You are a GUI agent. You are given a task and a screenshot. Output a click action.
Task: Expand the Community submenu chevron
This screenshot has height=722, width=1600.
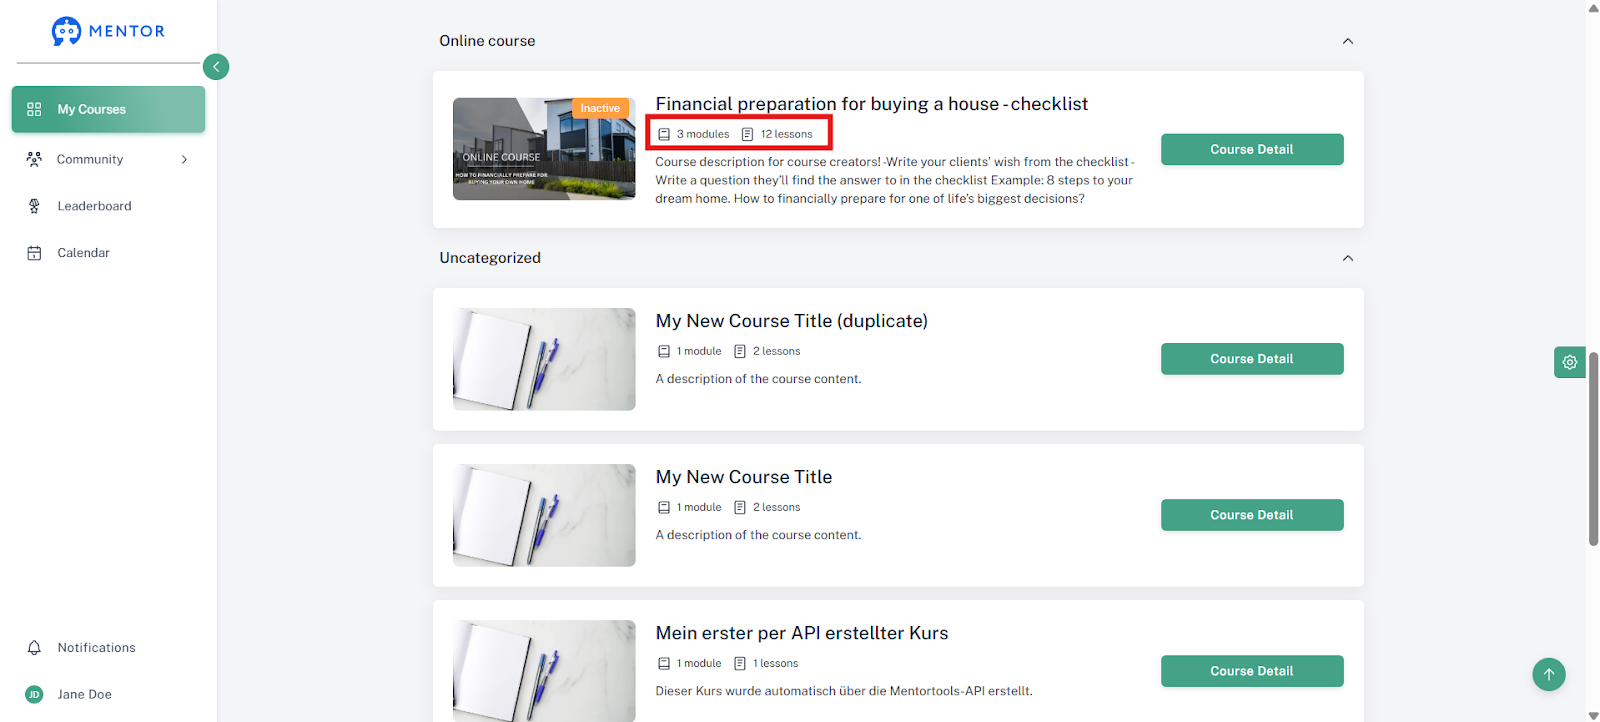point(184,159)
